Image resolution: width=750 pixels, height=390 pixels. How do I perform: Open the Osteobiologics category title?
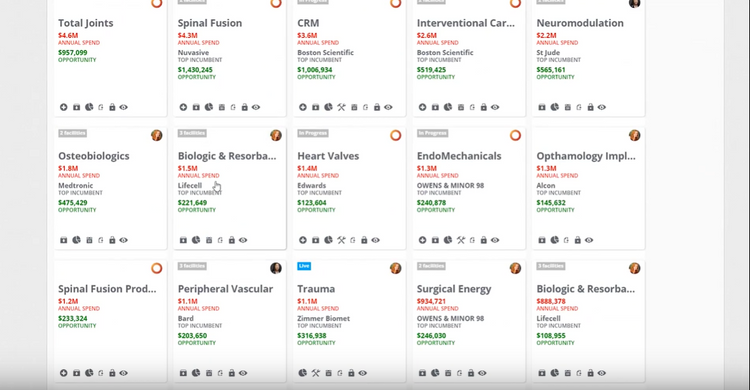[94, 156]
